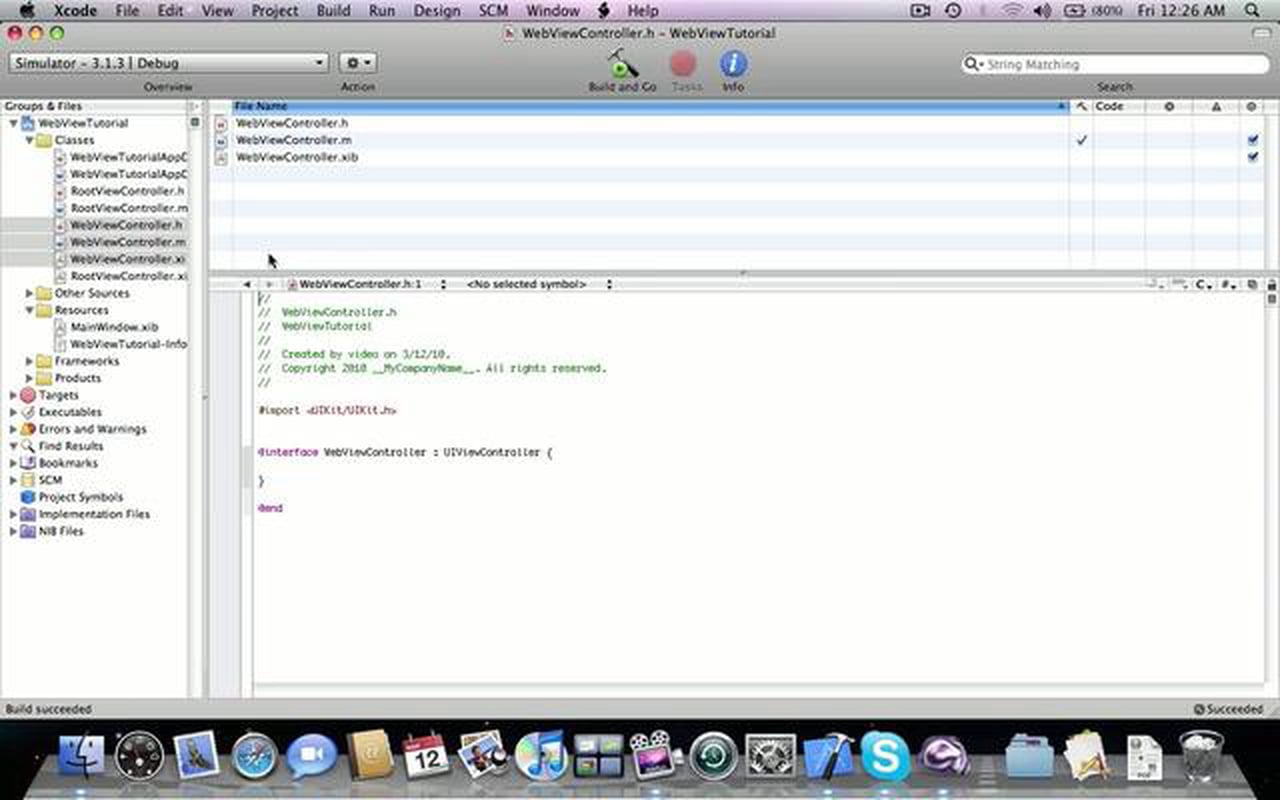Screen dimensions: 1280x800
Task: Open the Build menu
Action: [333, 11]
